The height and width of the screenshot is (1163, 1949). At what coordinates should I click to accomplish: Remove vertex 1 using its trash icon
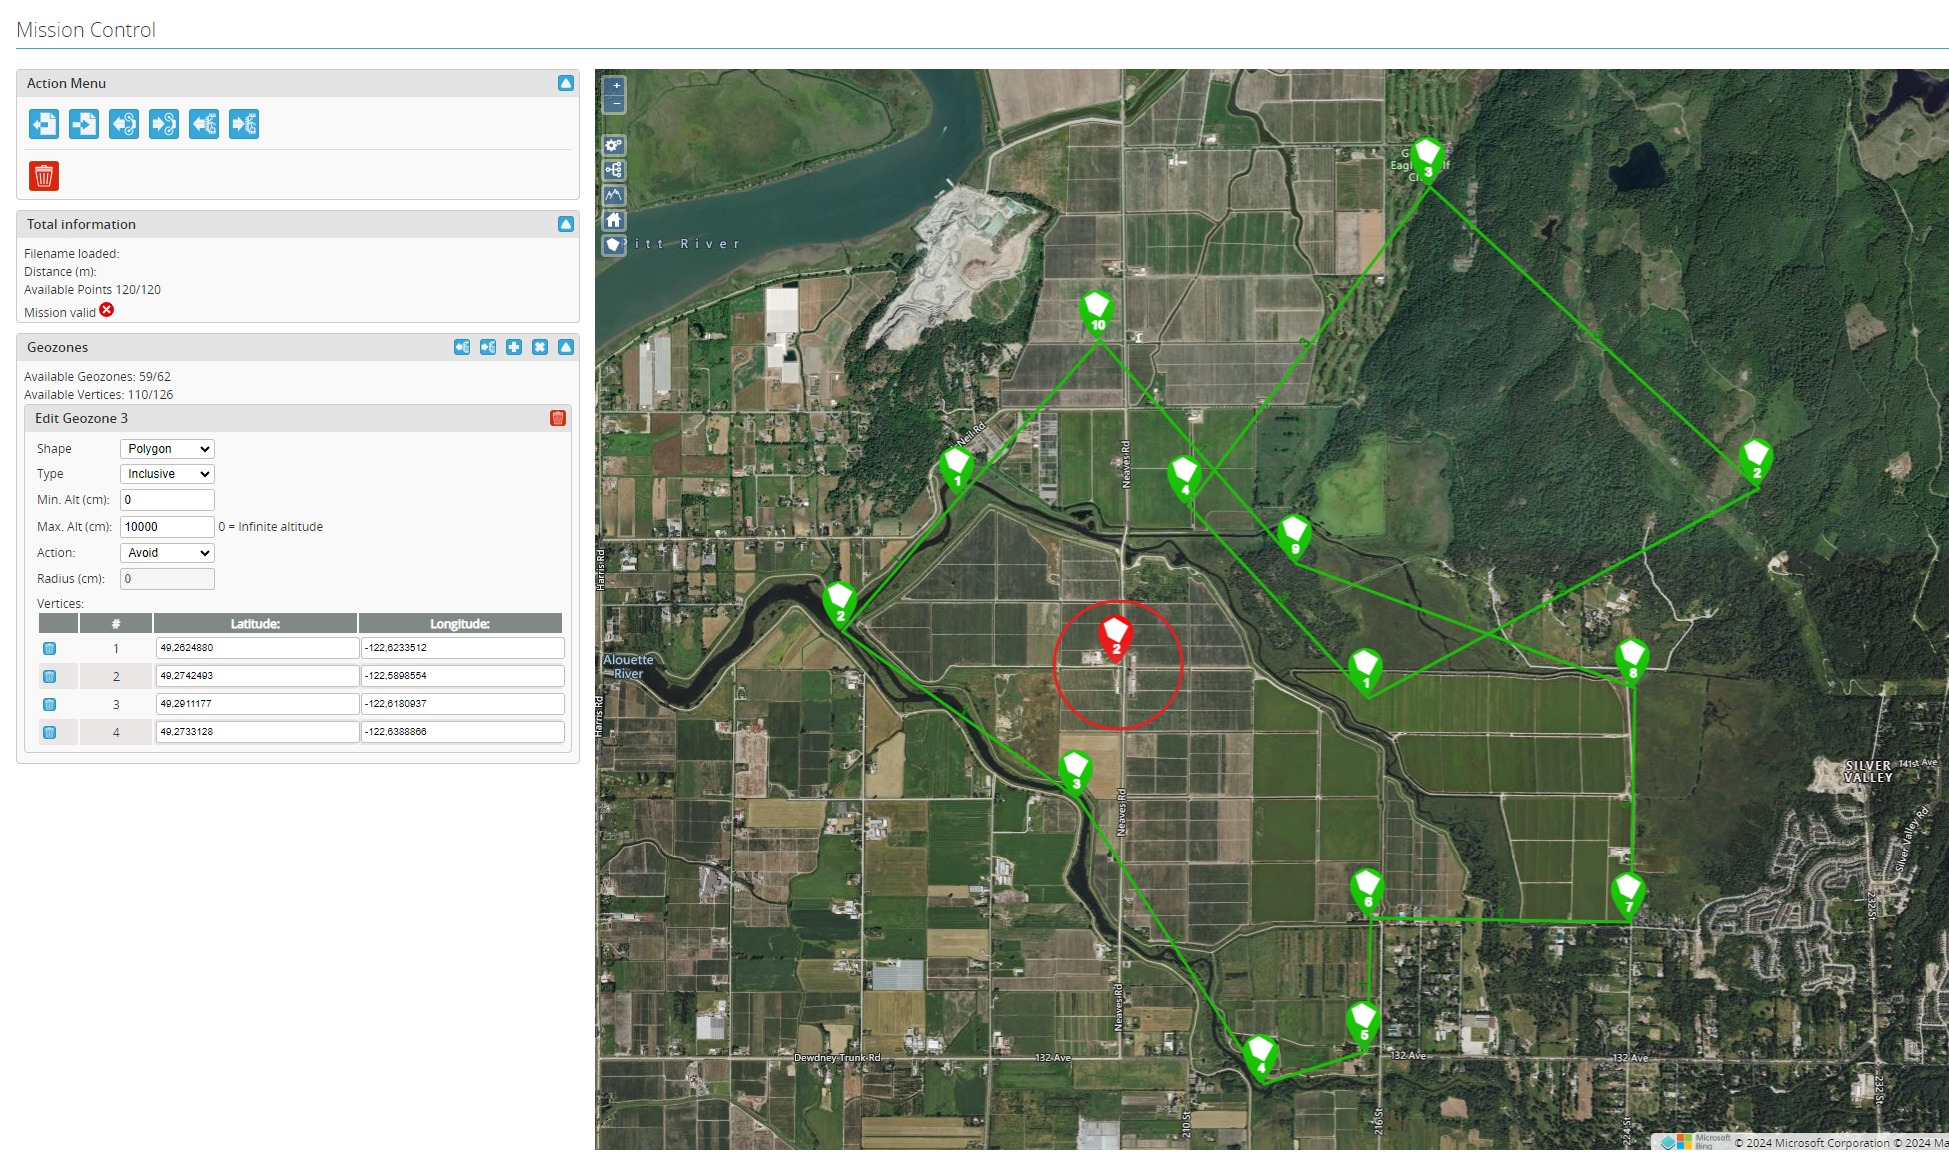click(x=49, y=649)
